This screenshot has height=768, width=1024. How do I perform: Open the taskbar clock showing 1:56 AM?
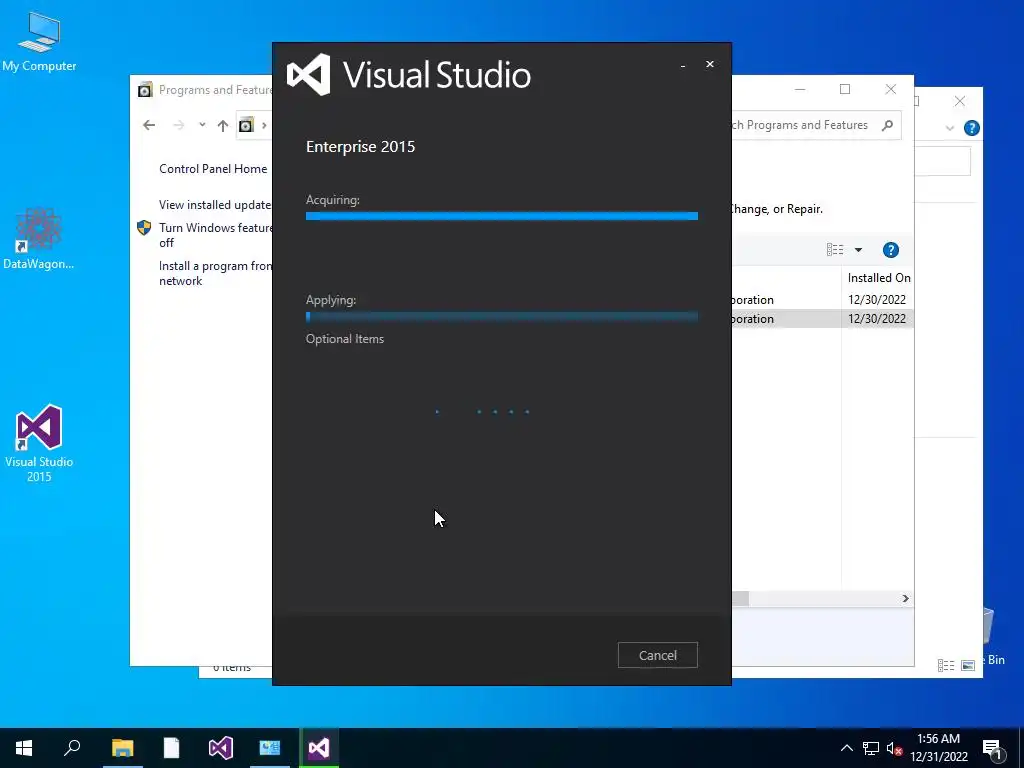pyautogui.click(x=938, y=748)
